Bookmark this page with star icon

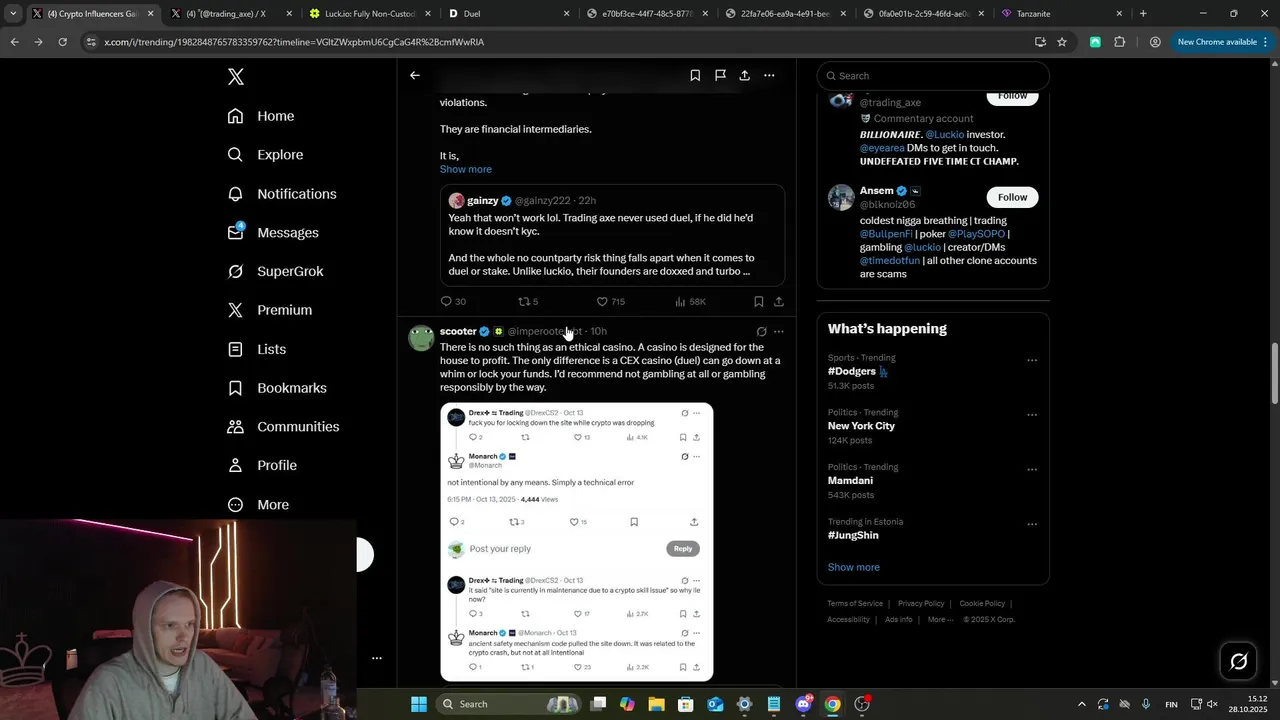point(1062,42)
